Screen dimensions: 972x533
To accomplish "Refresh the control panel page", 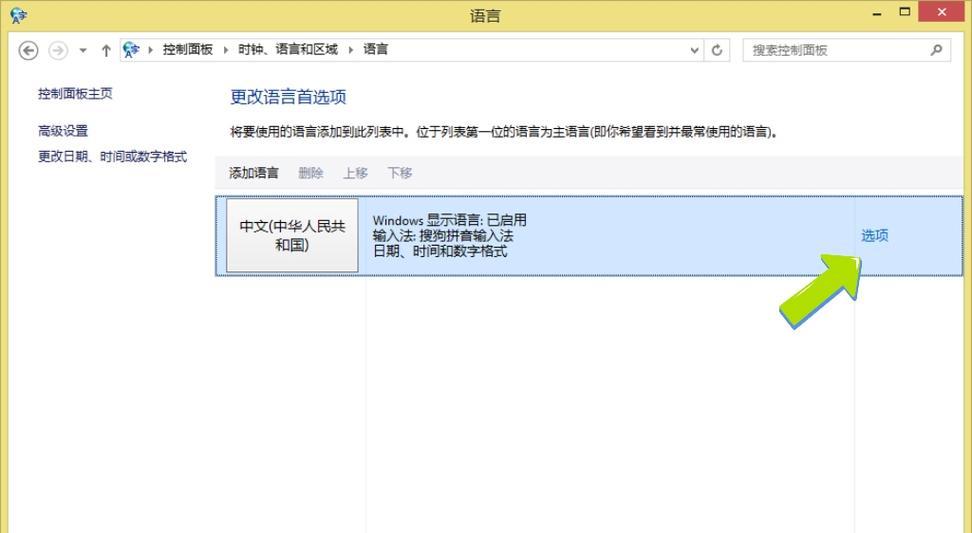I will point(717,50).
